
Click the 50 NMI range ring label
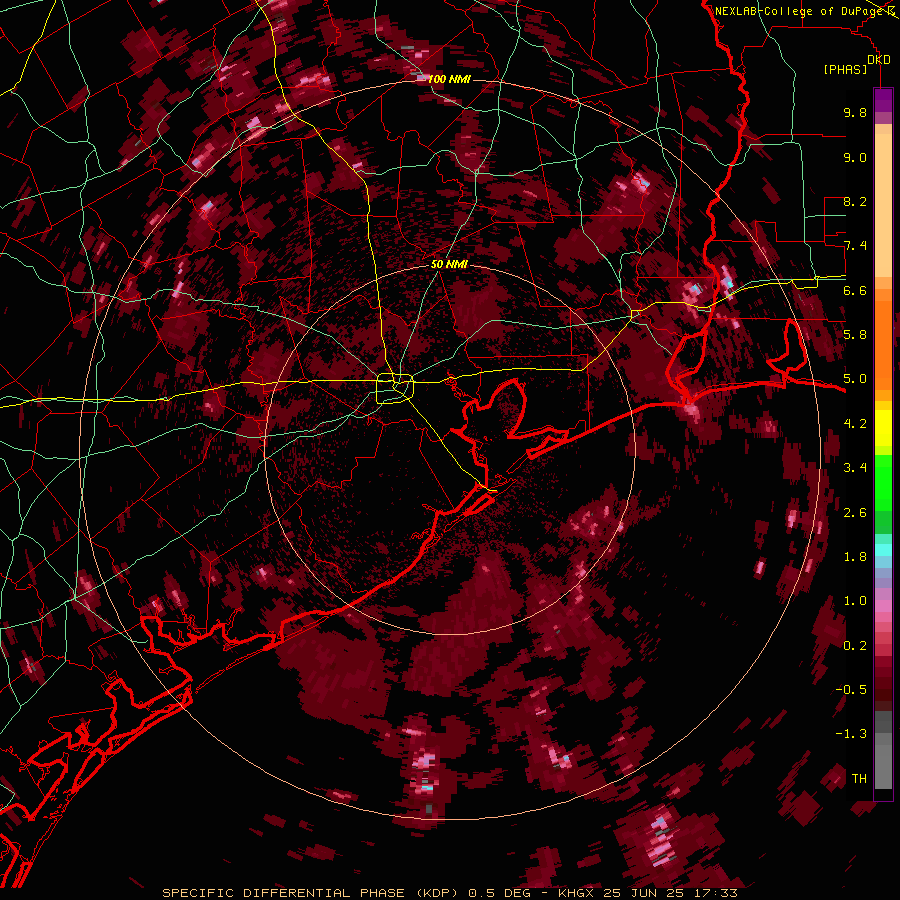[449, 264]
